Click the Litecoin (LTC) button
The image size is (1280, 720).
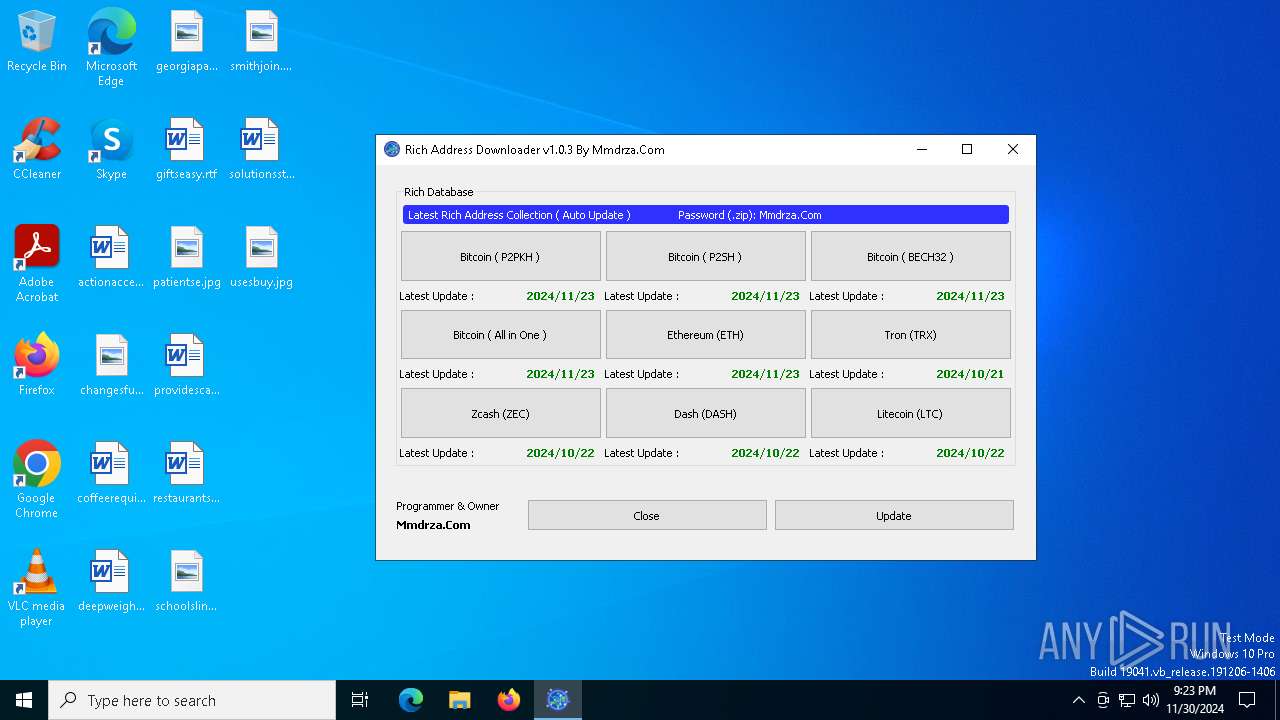[x=910, y=414]
